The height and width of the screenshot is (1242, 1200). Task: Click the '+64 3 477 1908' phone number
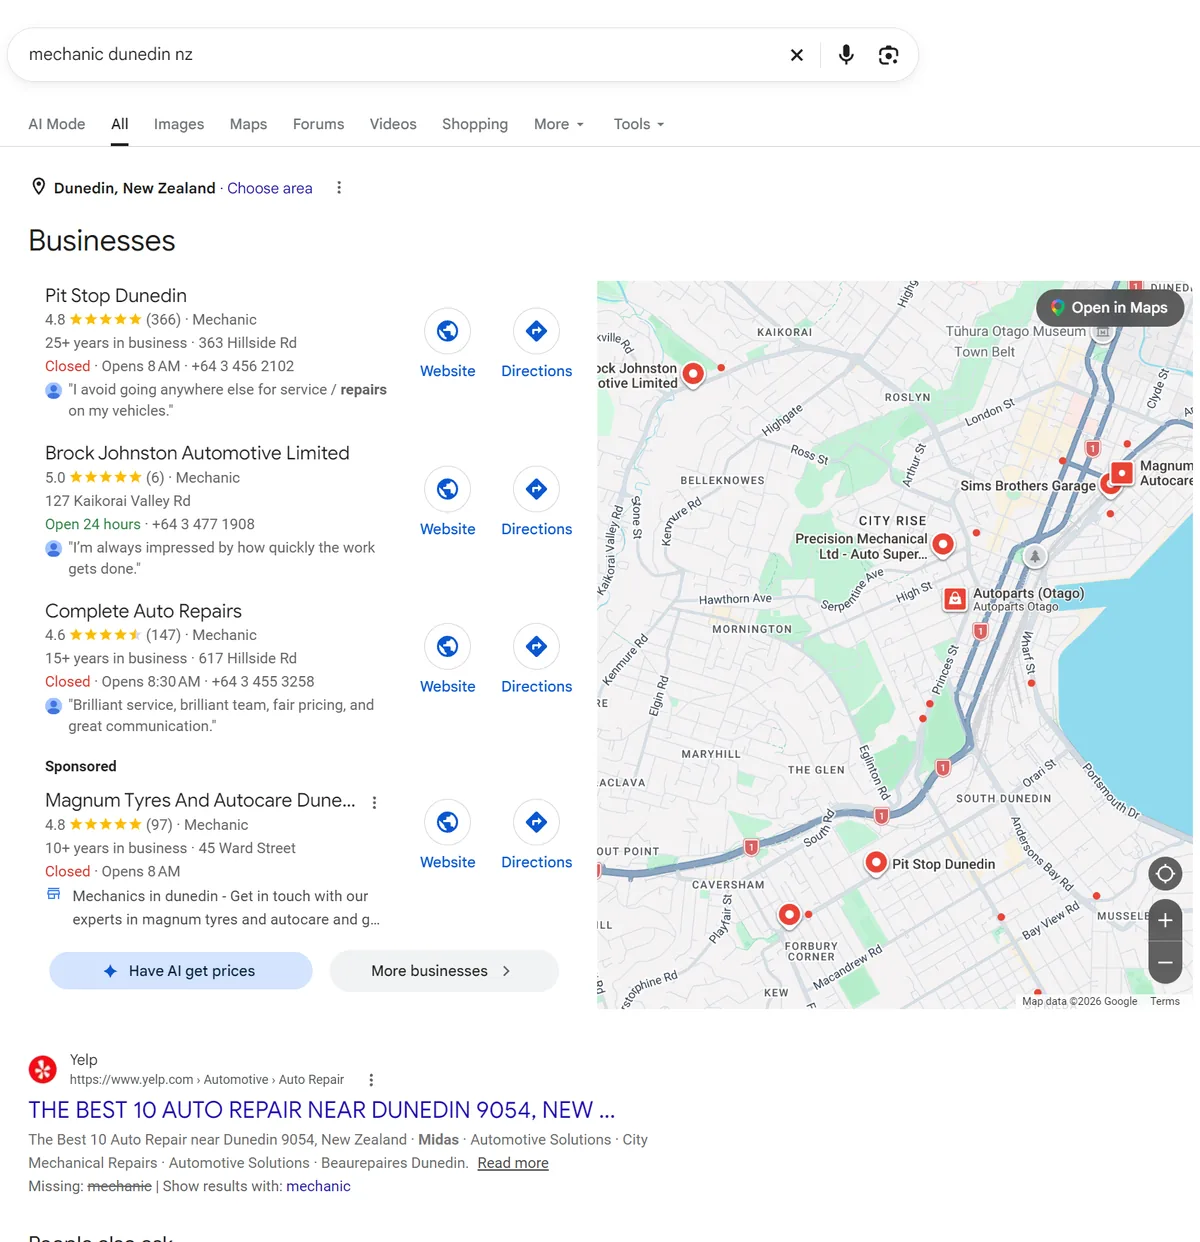[x=203, y=524]
